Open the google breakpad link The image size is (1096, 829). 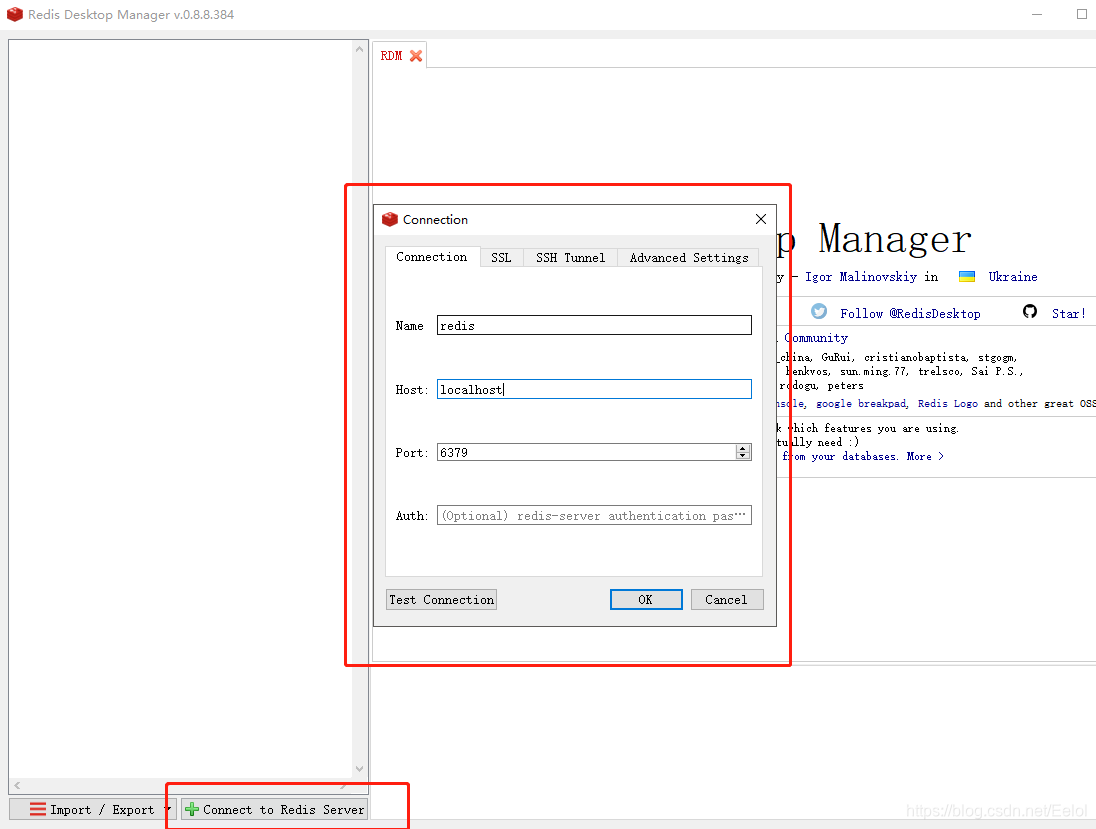click(x=861, y=404)
